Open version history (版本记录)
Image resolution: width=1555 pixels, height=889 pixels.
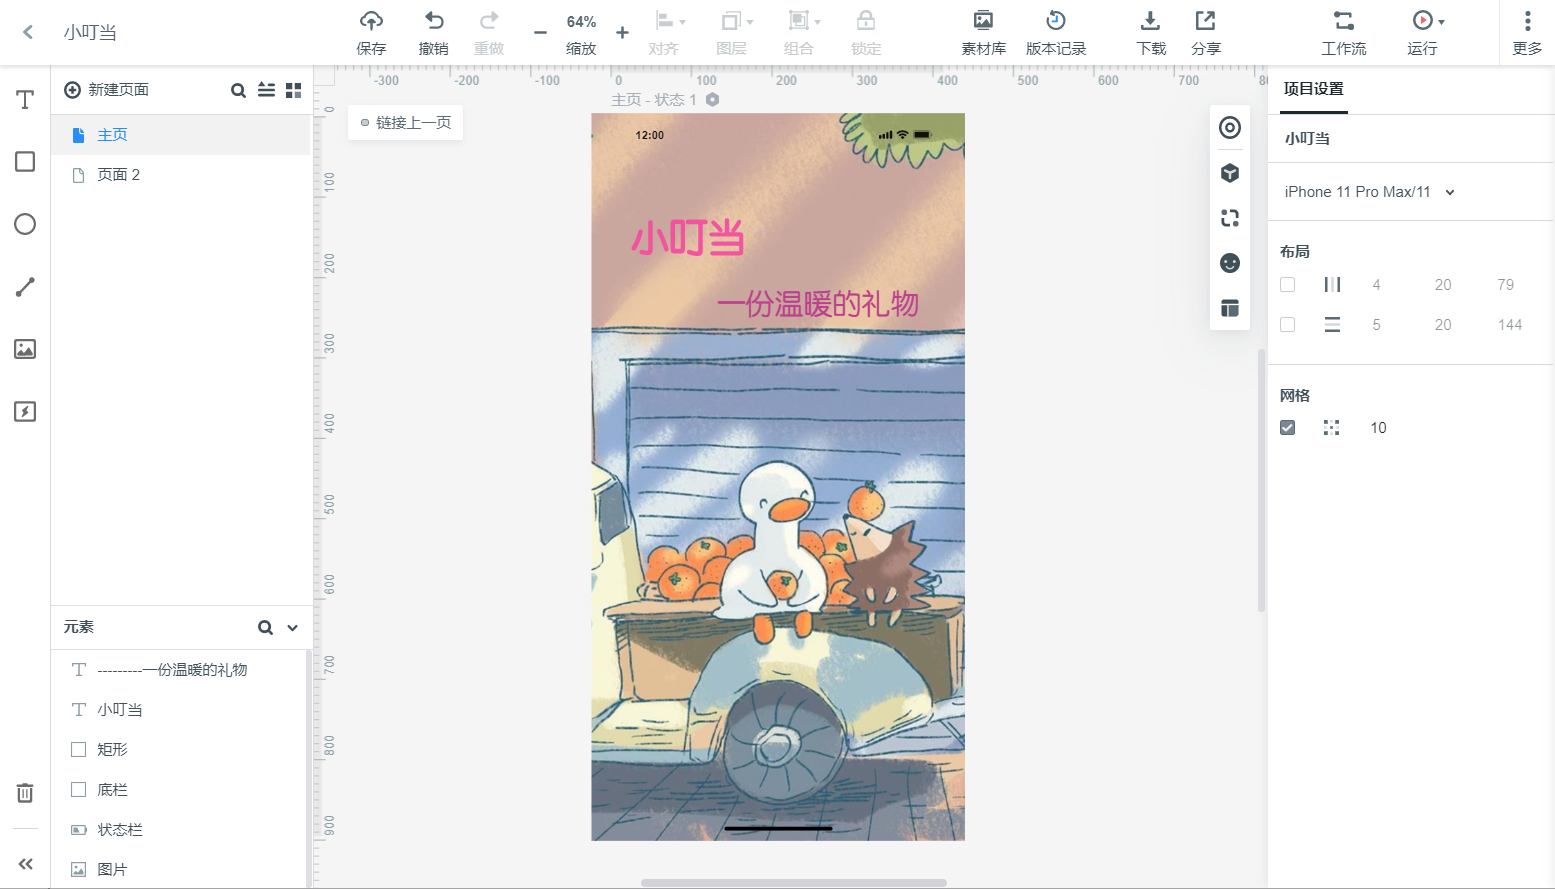pyautogui.click(x=1056, y=32)
